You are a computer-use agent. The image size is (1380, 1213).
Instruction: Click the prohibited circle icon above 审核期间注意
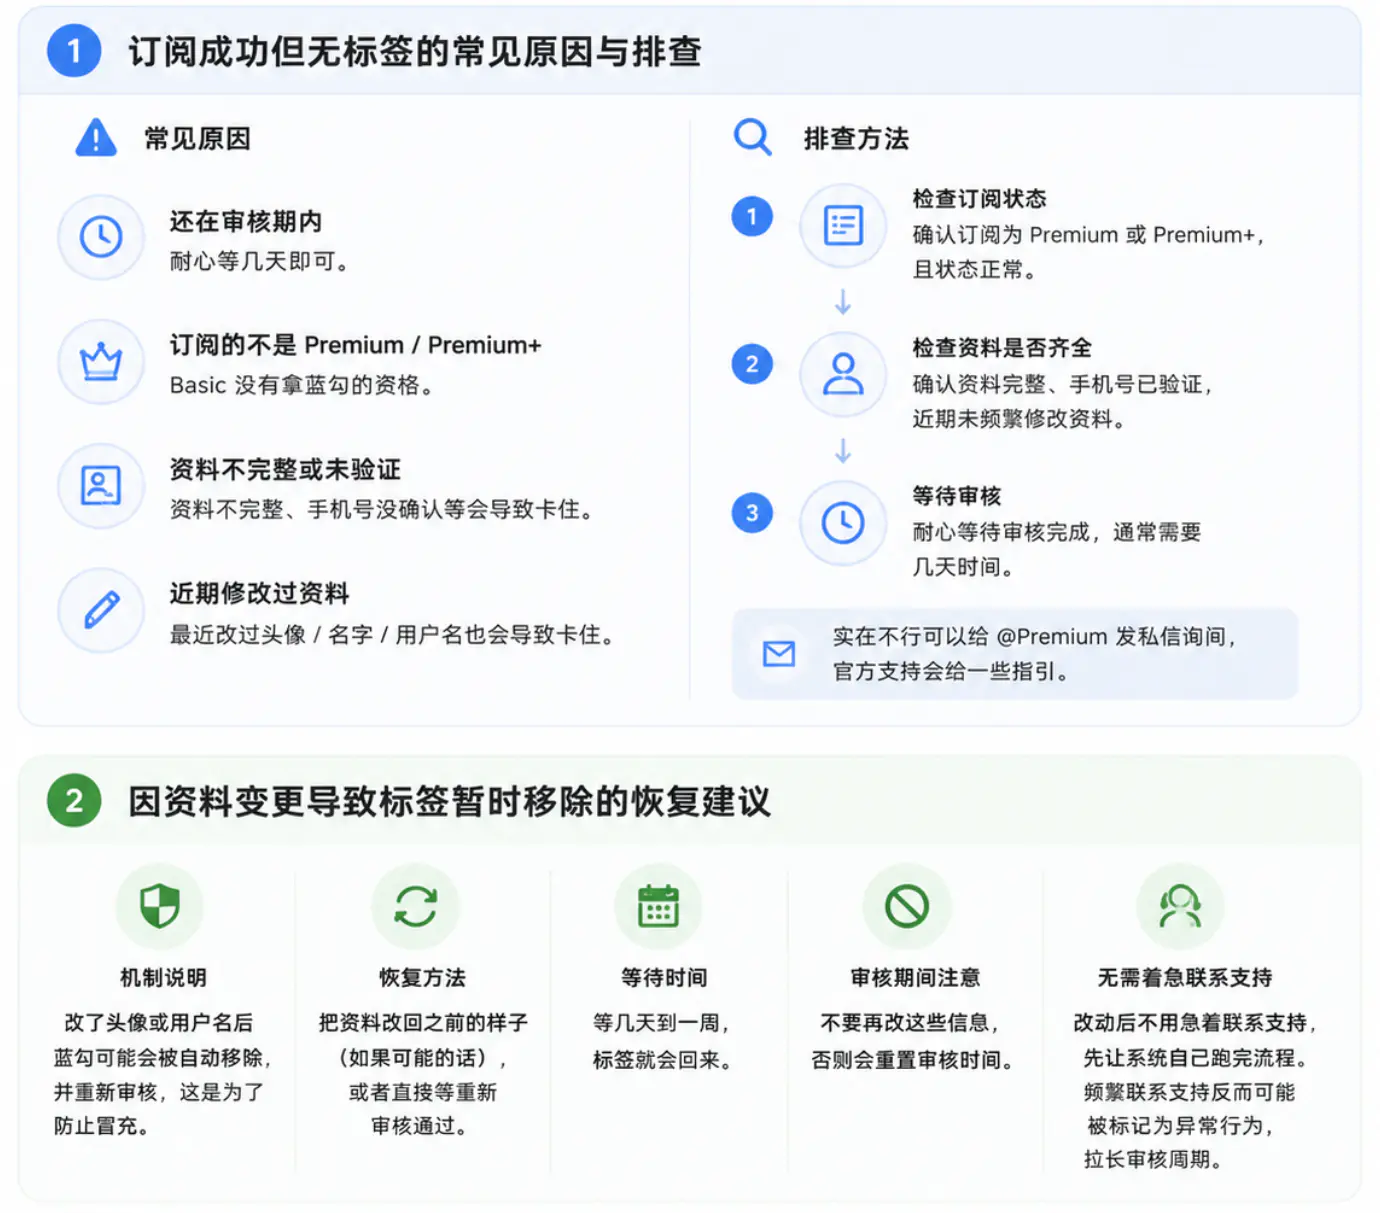point(907,907)
